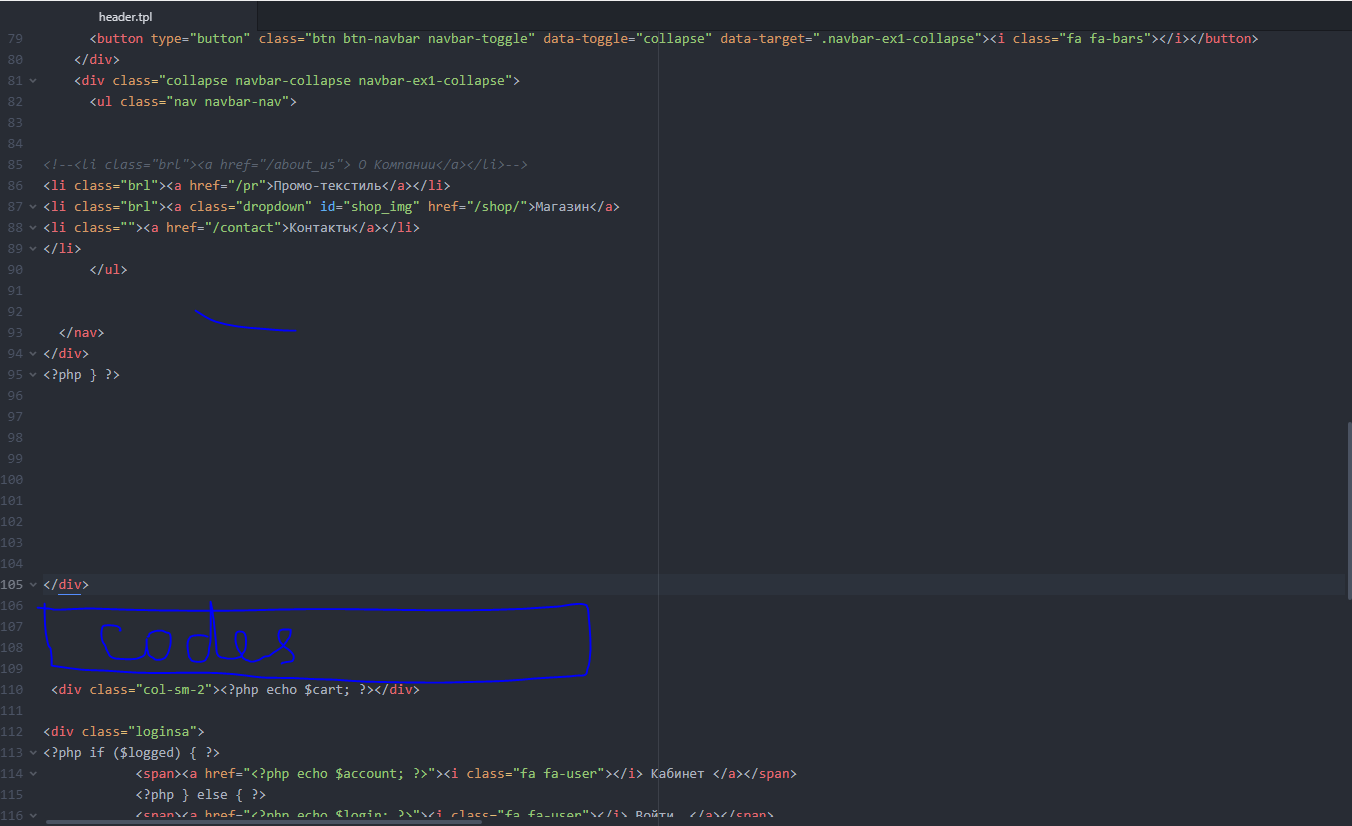The image size is (1352, 826).
Task: Click the </div> tag on line 105
Action: [66, 584]
